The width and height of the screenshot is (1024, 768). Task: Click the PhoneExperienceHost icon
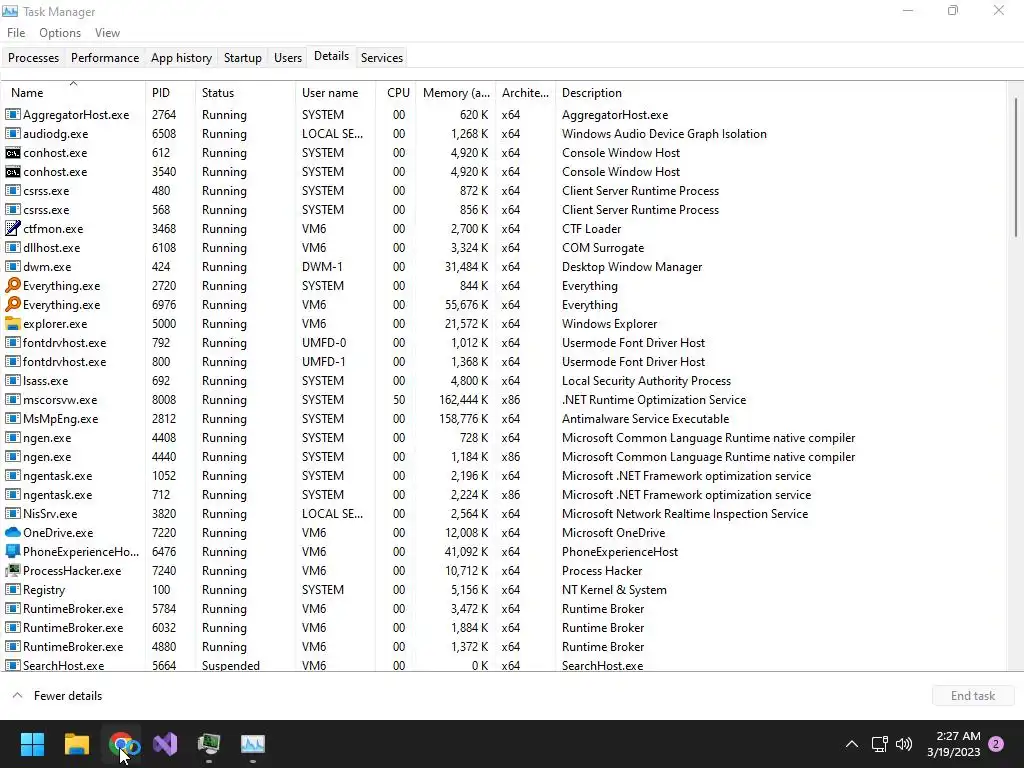[12, 551]
